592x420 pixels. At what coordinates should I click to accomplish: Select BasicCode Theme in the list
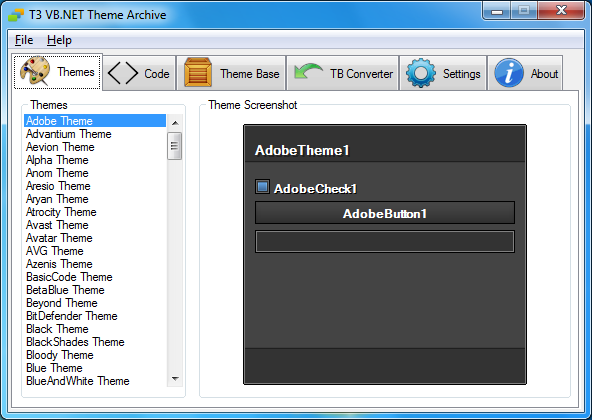(95, 277)
